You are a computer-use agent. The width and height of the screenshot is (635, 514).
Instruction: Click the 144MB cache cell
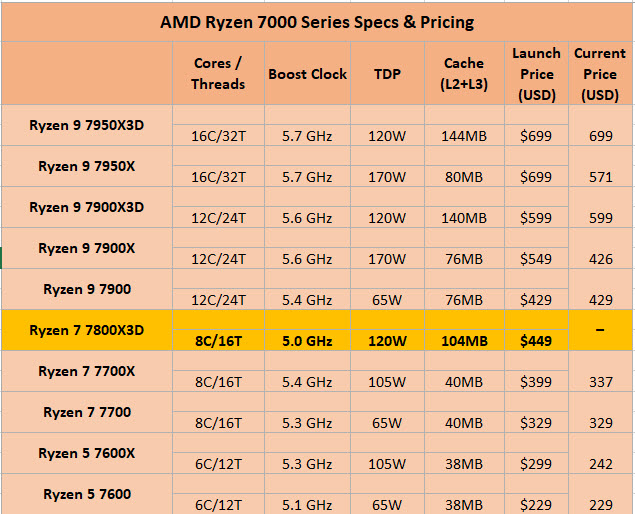click(x=464, y=136)
